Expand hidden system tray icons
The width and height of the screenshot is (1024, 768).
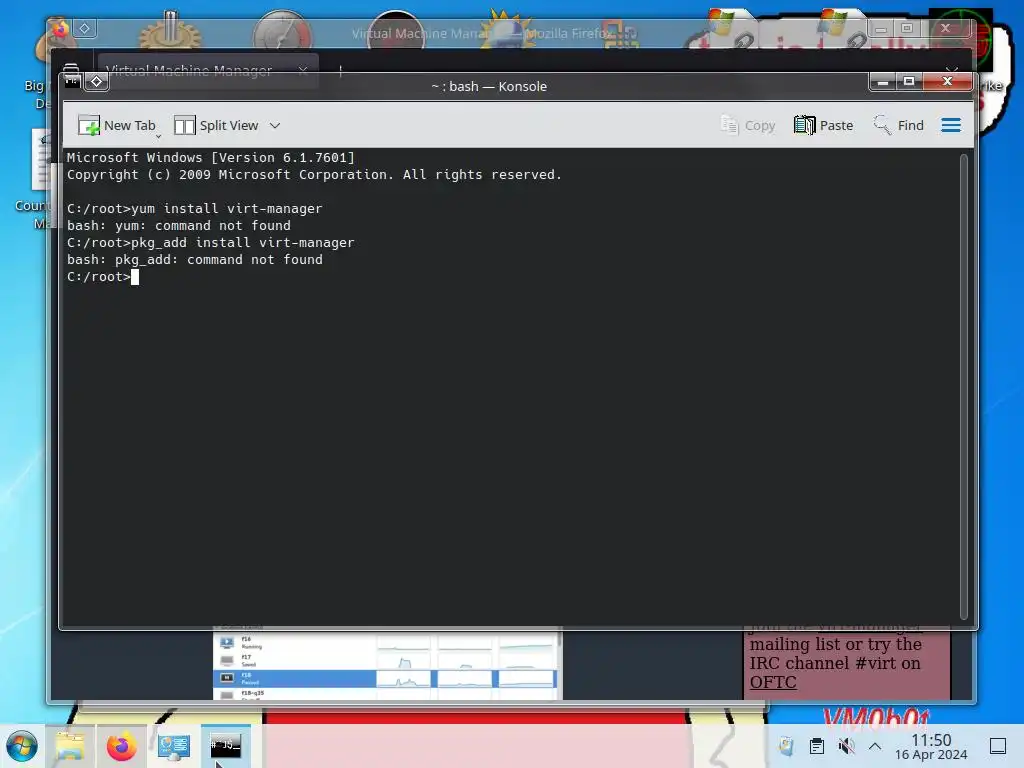click(875, 746)
